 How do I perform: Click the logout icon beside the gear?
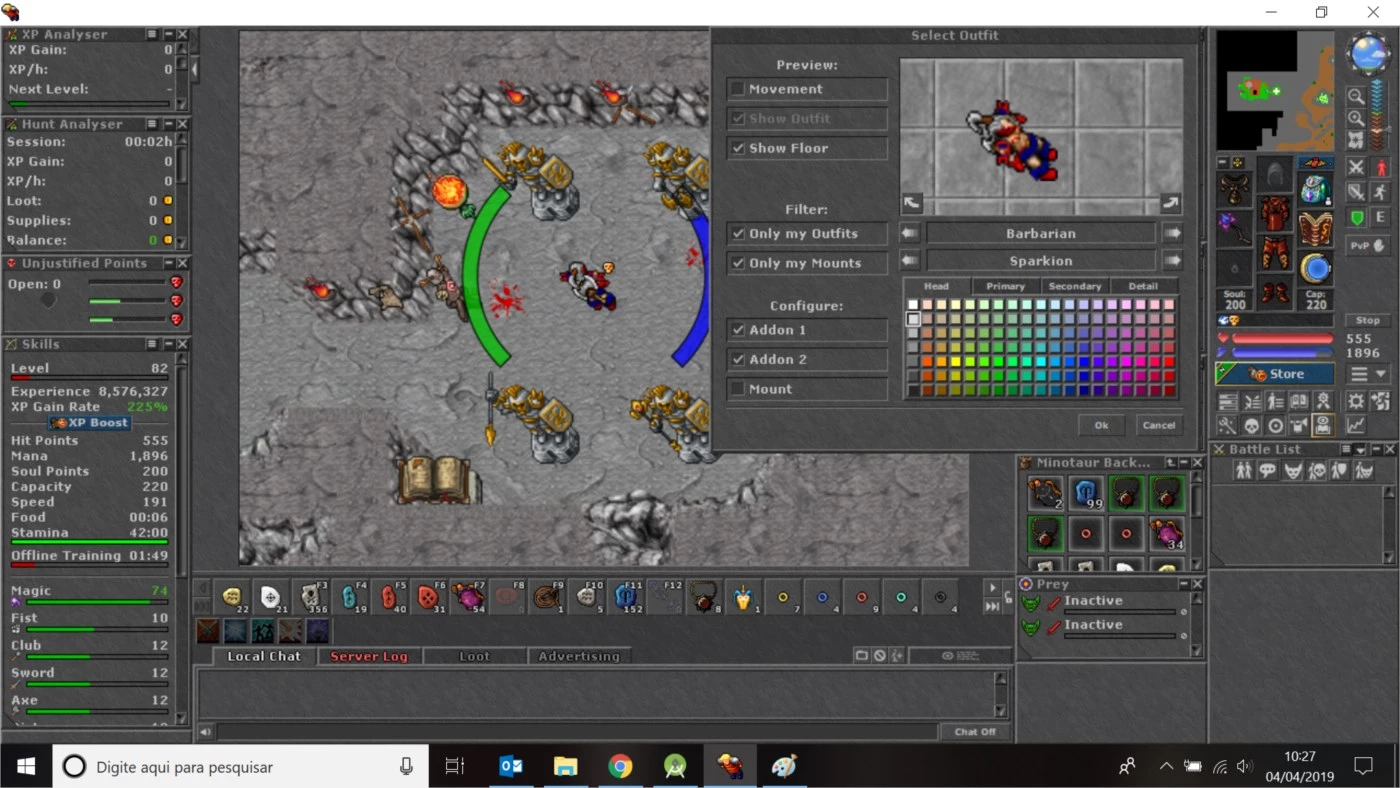coord(1380,402)
